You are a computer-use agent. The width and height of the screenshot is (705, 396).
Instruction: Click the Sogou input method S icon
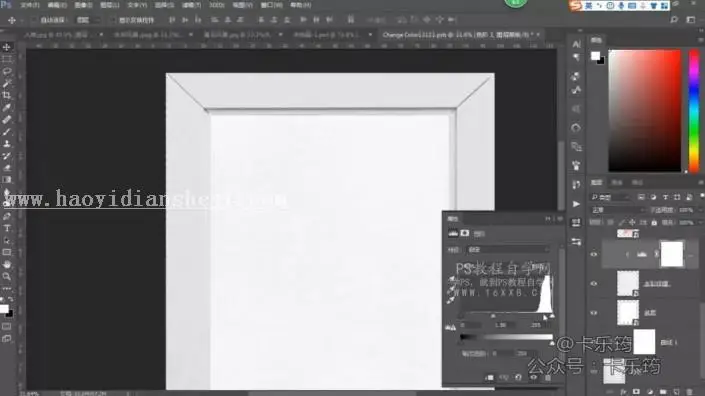click(x=576, y=5)
